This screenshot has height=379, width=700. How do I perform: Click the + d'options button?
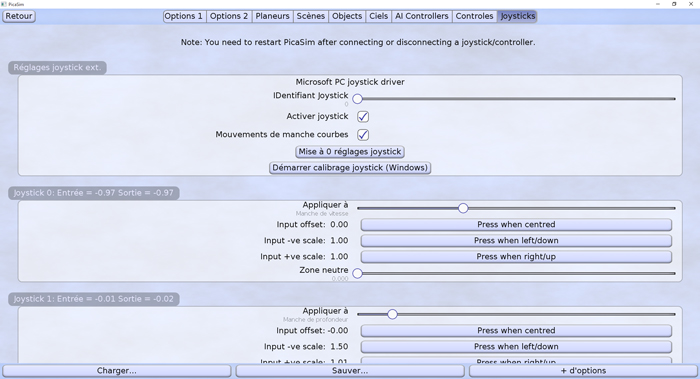[583, 371]
